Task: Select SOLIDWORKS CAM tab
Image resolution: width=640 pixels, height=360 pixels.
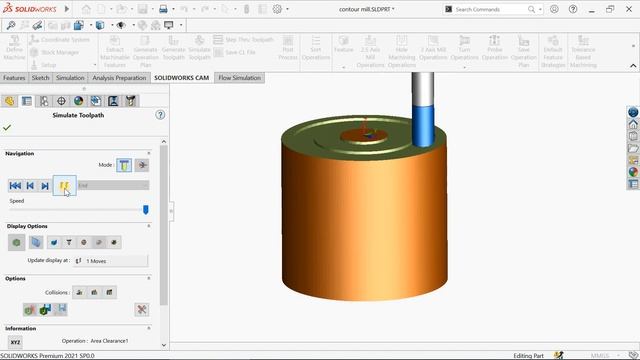Action: [x=182, y=78]
